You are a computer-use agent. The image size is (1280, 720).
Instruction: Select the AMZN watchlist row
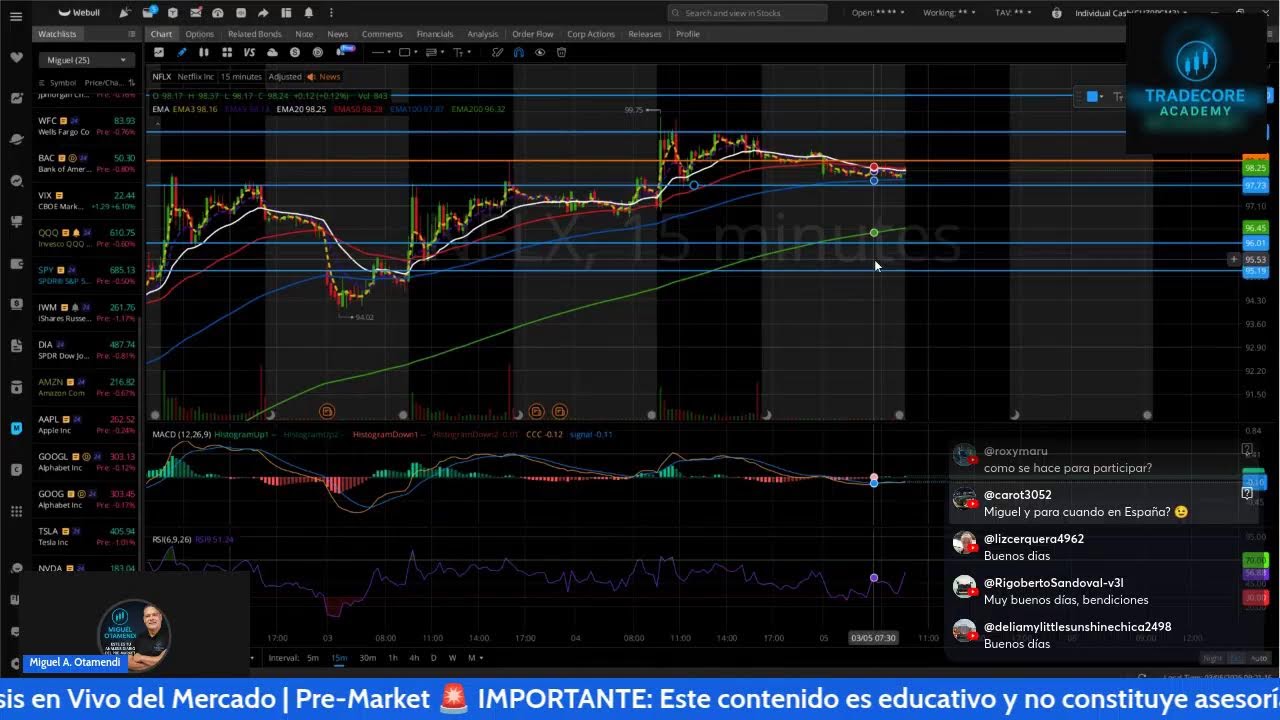(x=87, y=387)
